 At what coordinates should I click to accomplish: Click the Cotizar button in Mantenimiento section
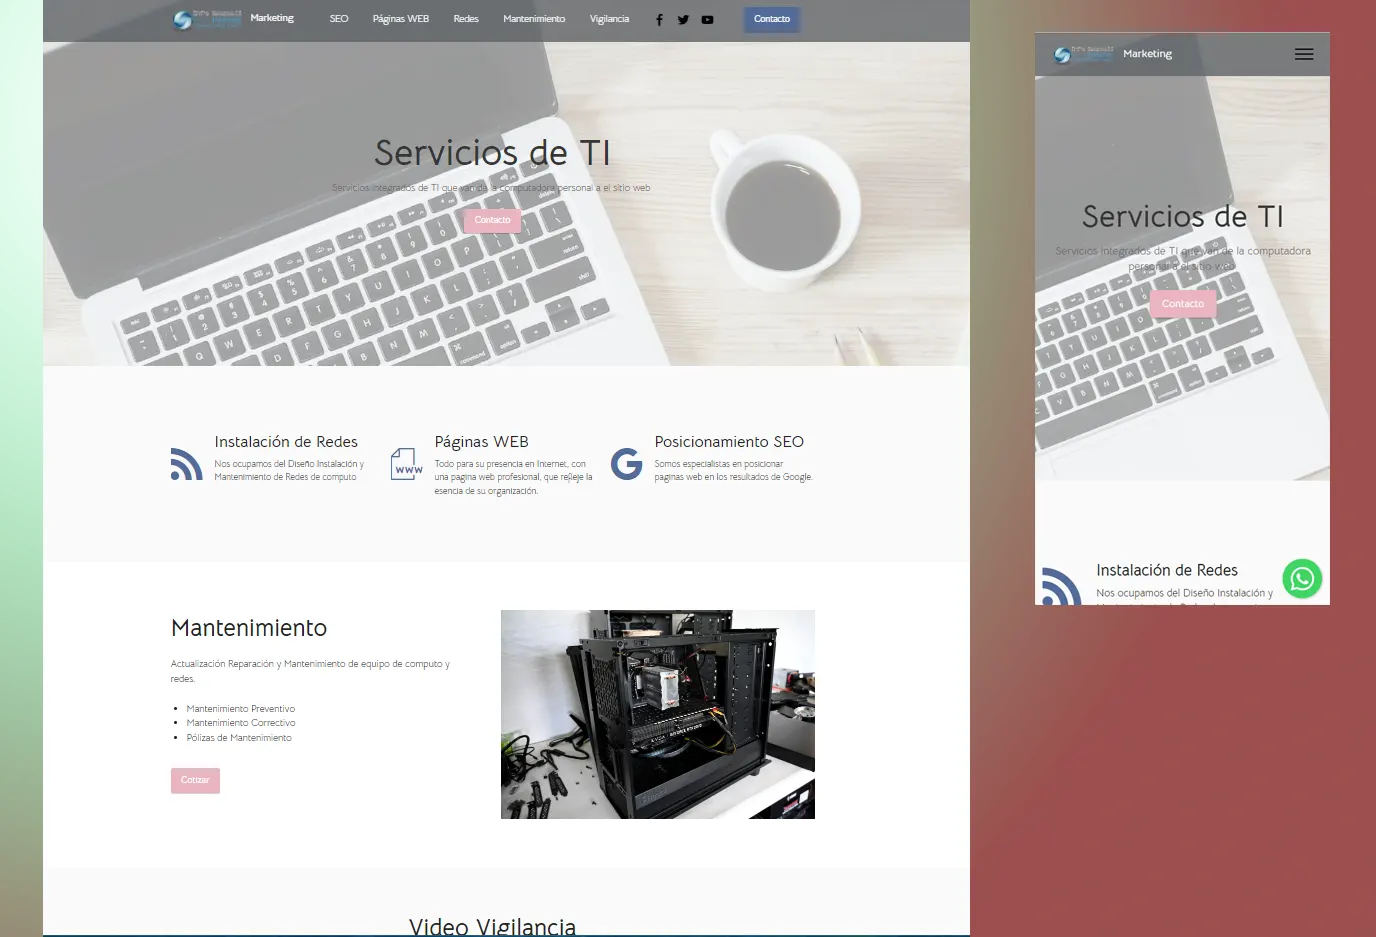[x=195, y=780]
